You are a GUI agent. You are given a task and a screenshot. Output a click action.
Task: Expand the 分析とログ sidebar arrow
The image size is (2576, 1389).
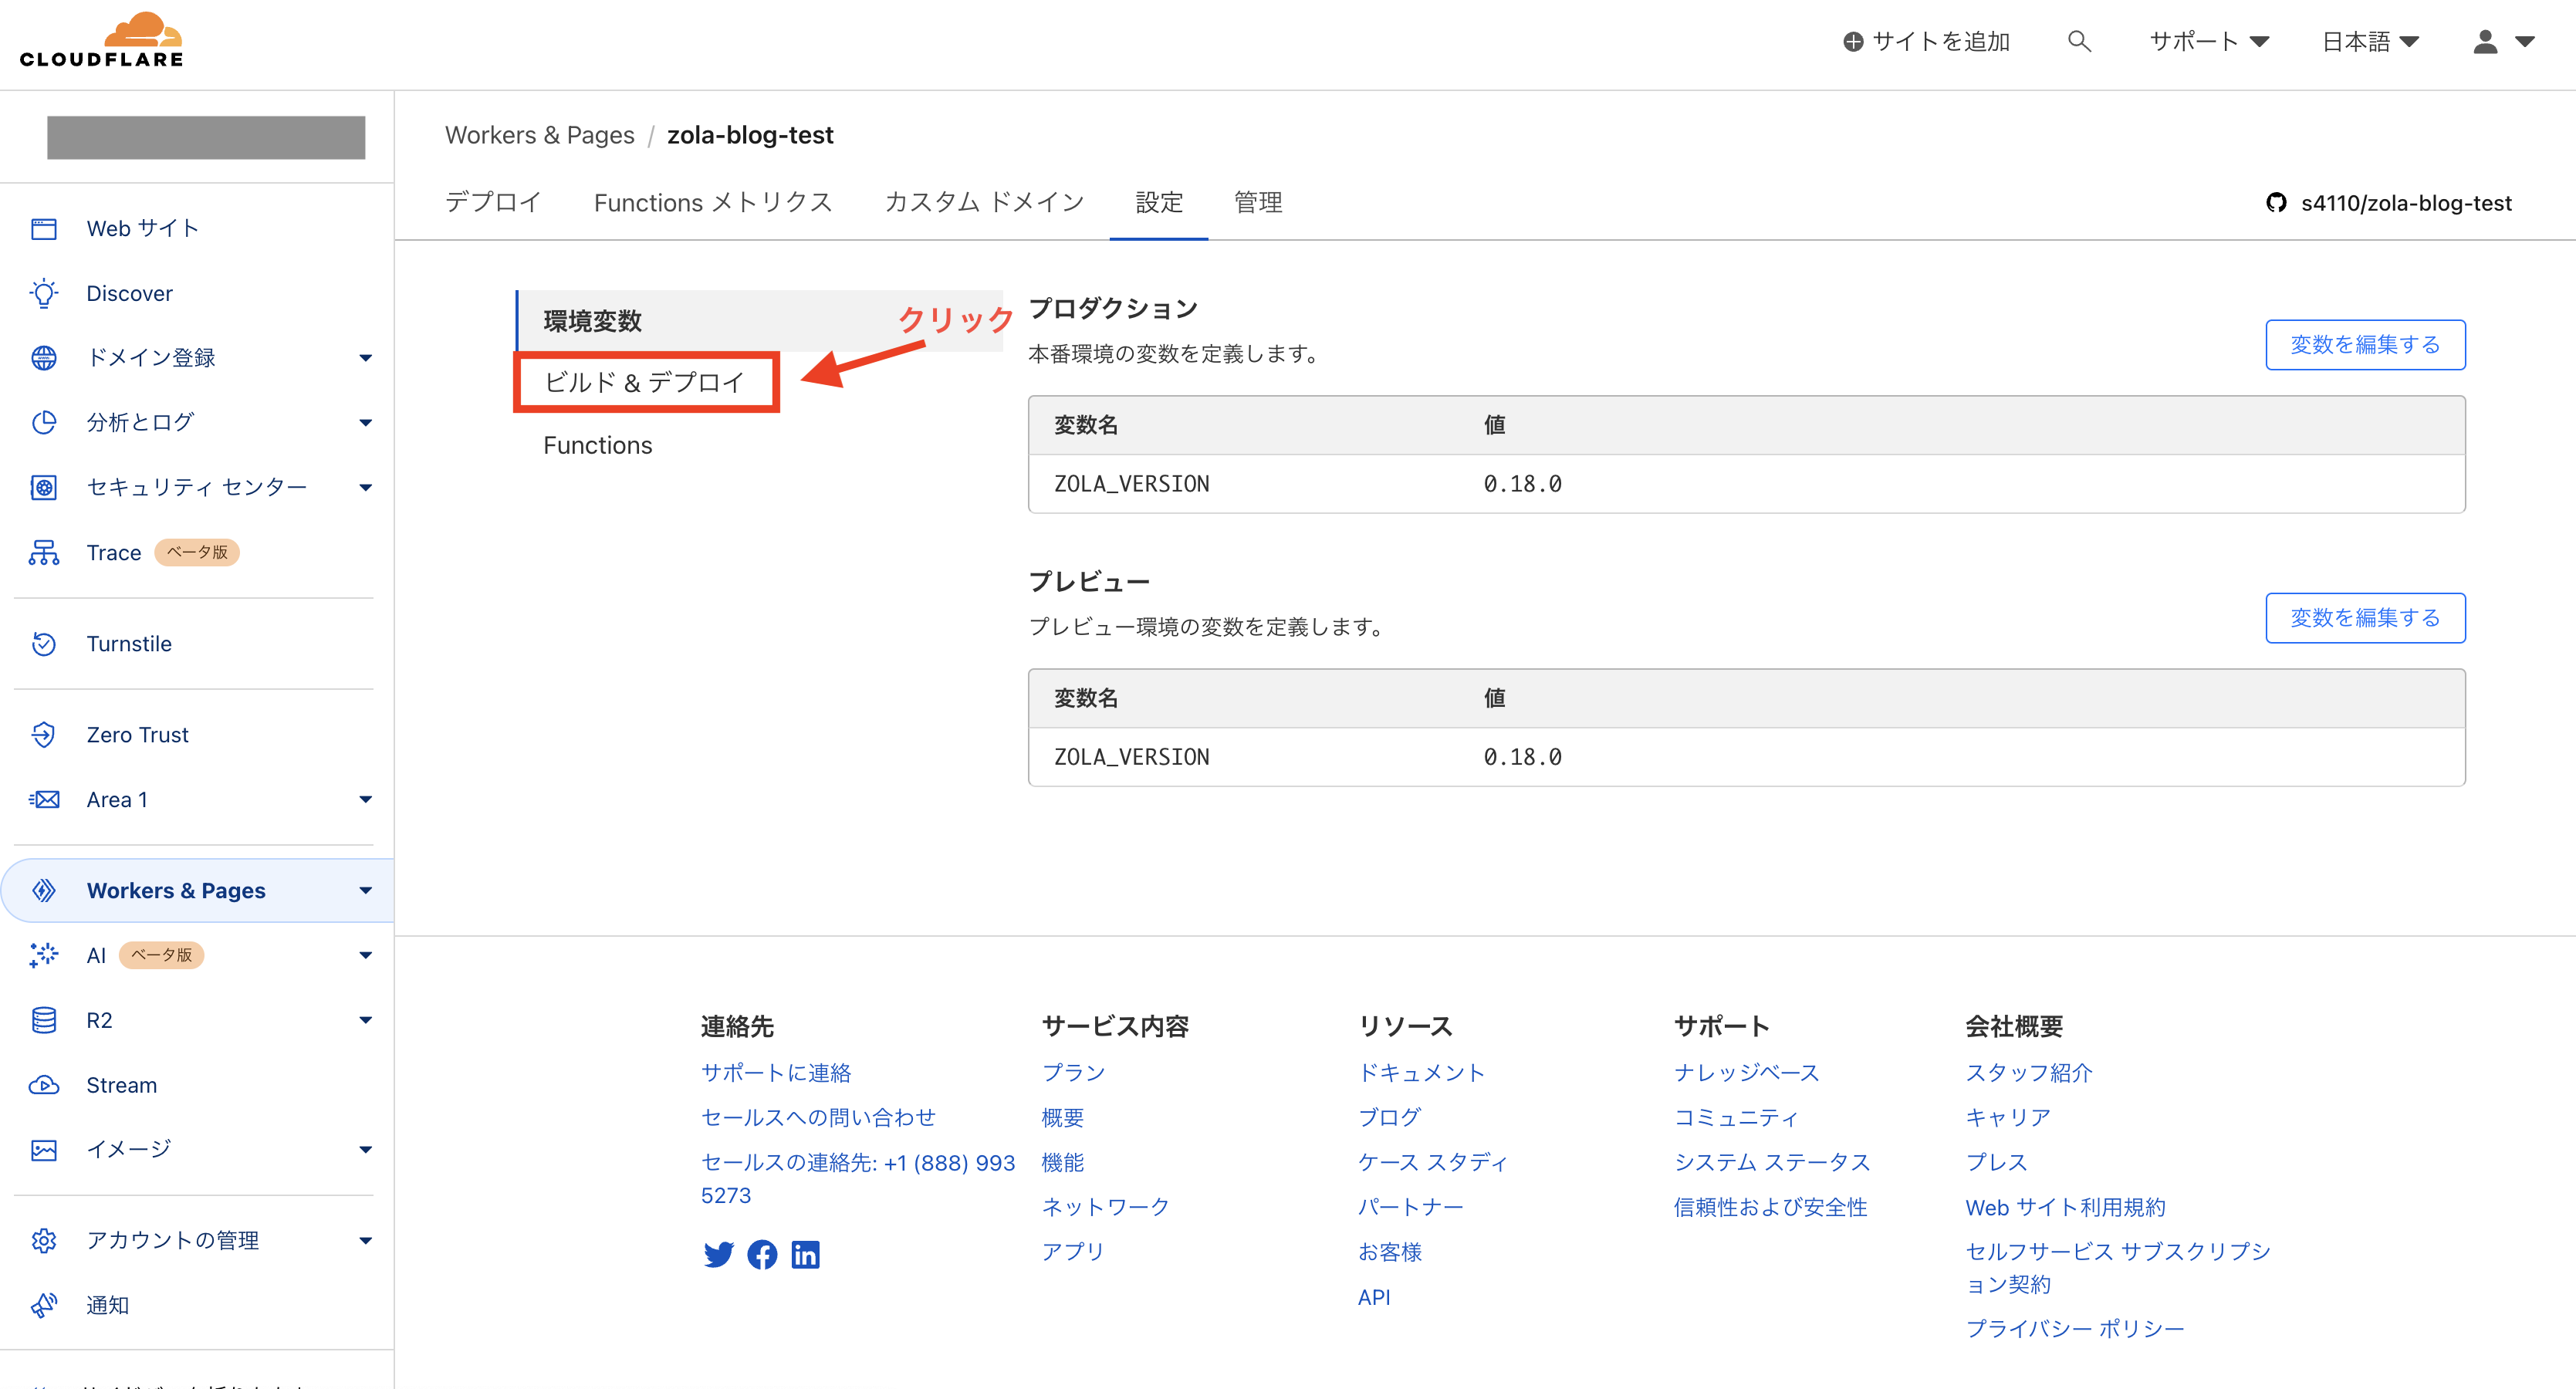click(x=365, y=423)
